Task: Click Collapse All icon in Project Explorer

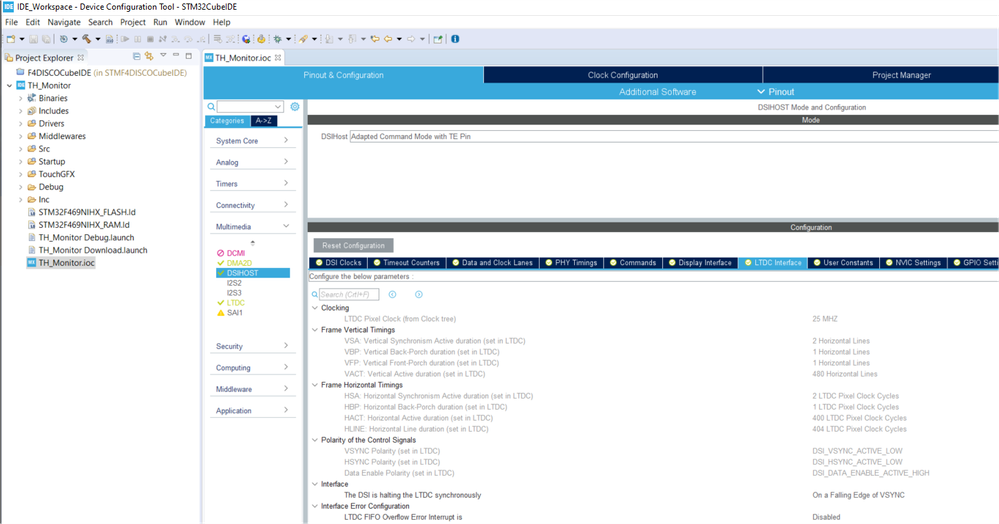Action: pyautogui.click(x=136, y=56)
